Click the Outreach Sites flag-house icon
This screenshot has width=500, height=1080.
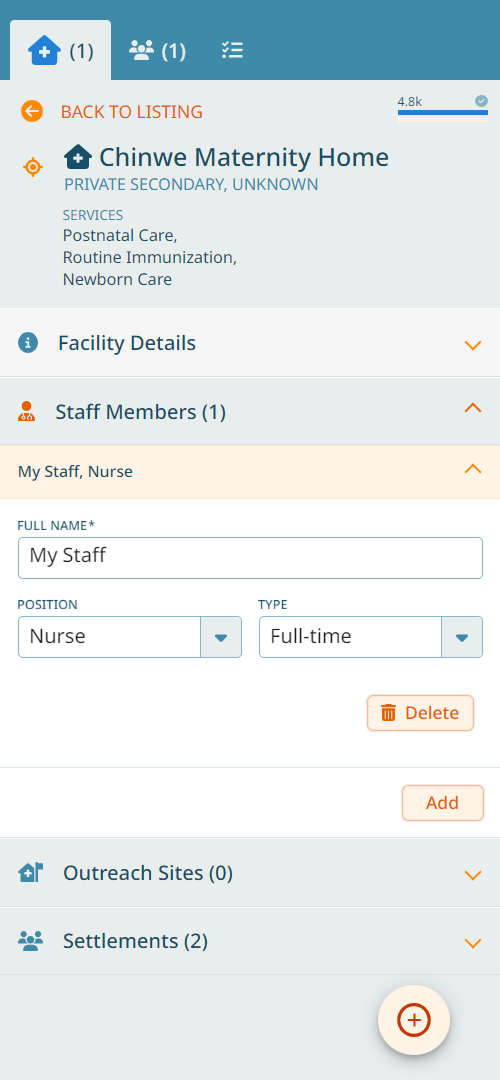(x=30, y=872)
